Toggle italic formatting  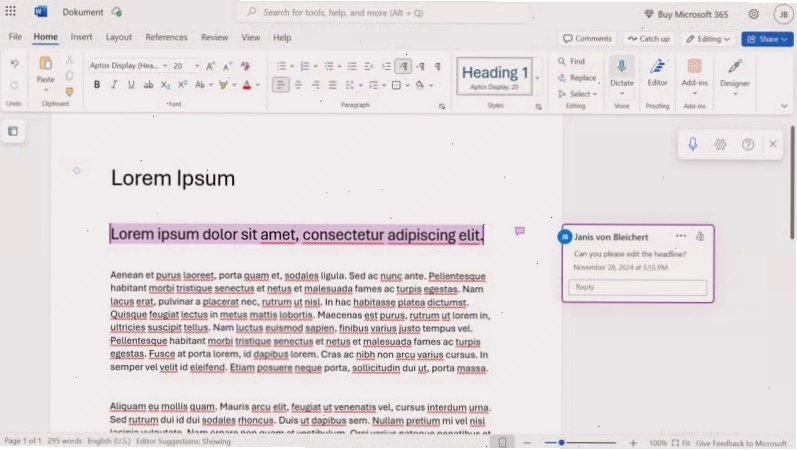[114, 85]
